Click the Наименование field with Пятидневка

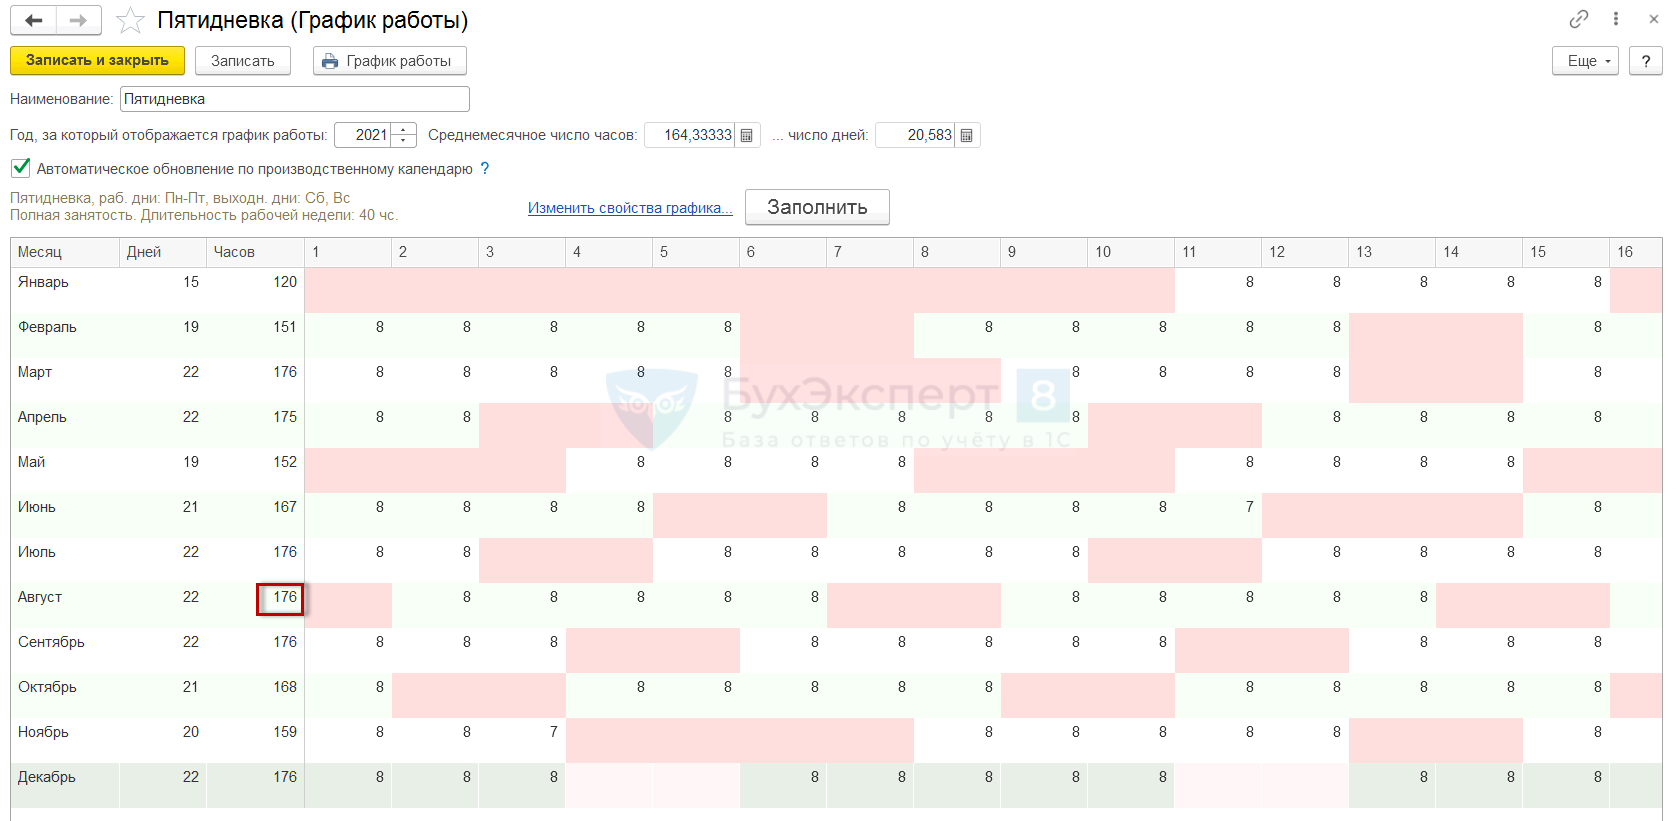pos(295,99)
